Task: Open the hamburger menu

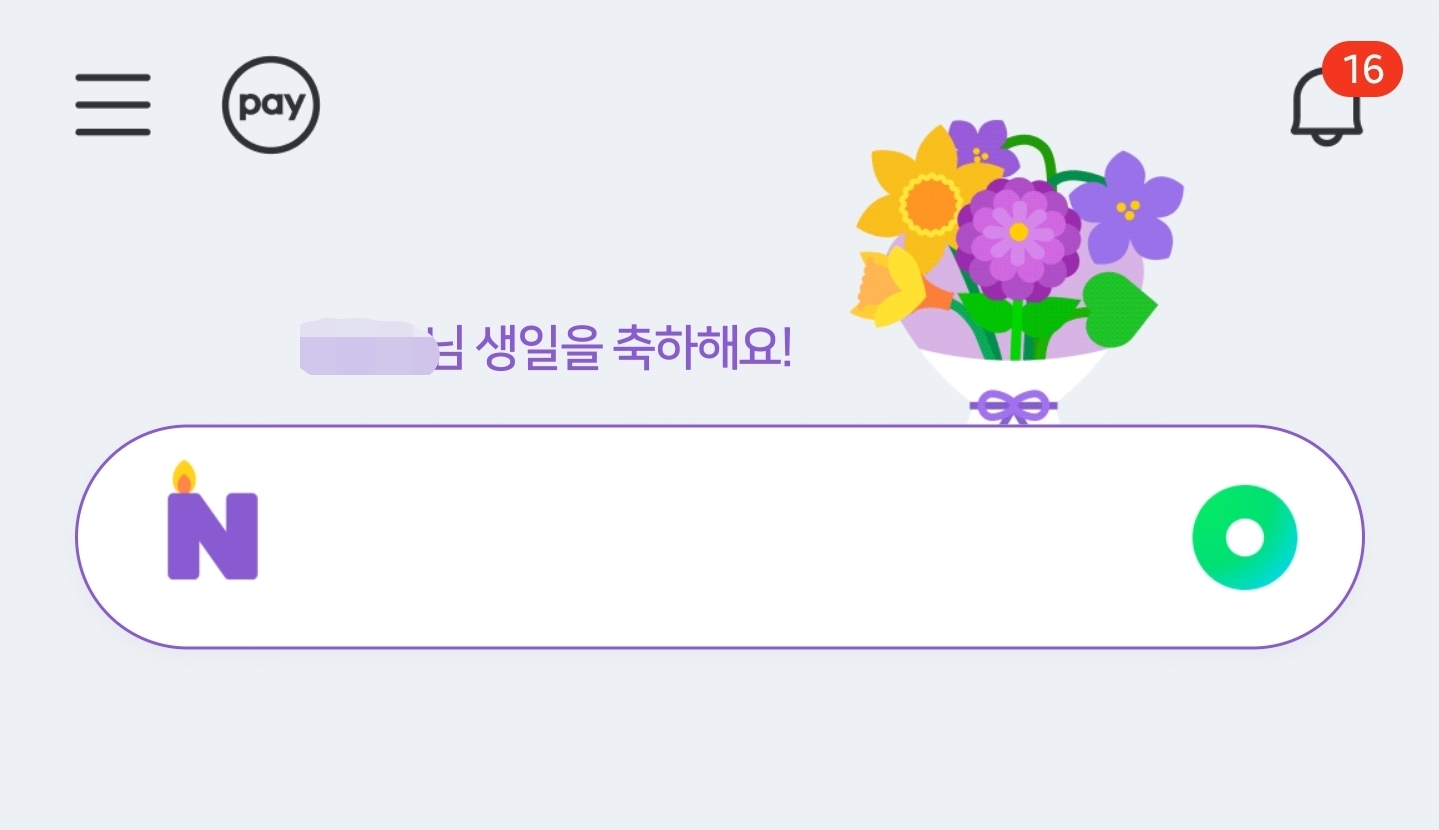Action: tap(113, 104)
